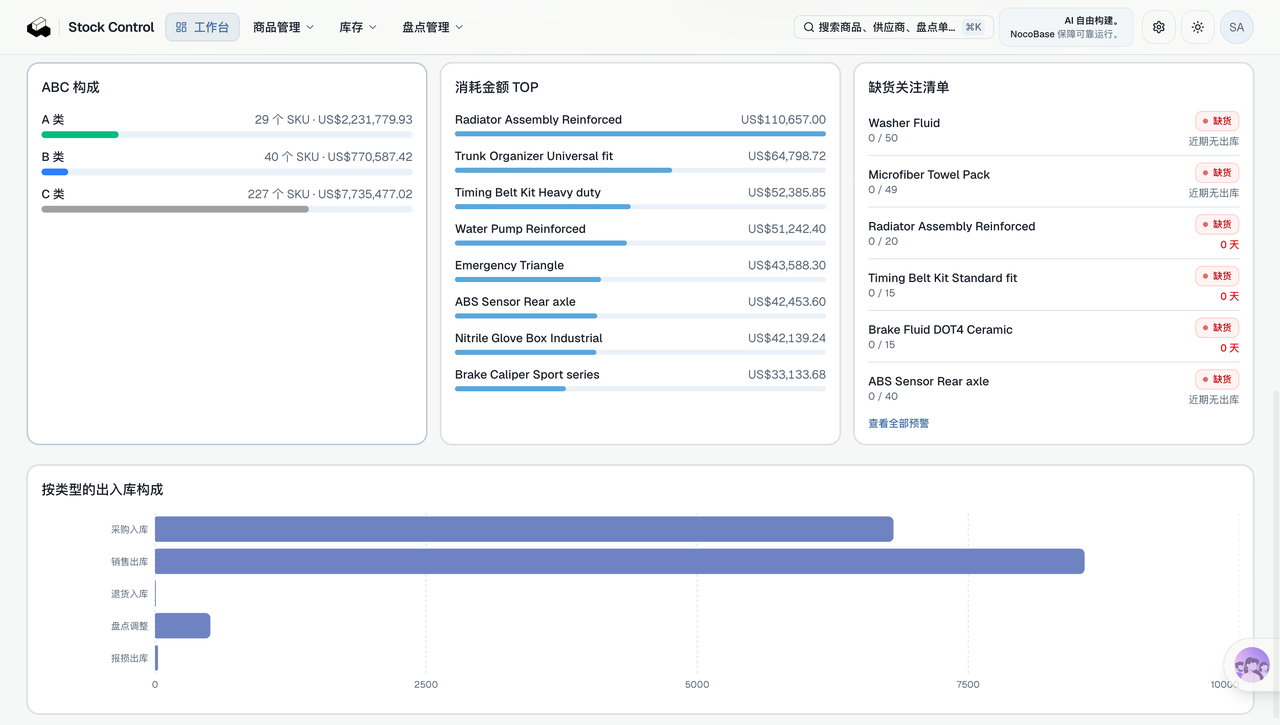Click the 40 个 SKU B 类 summary
This screenshot has width=1280, height=725.
[x=338, y=157]
